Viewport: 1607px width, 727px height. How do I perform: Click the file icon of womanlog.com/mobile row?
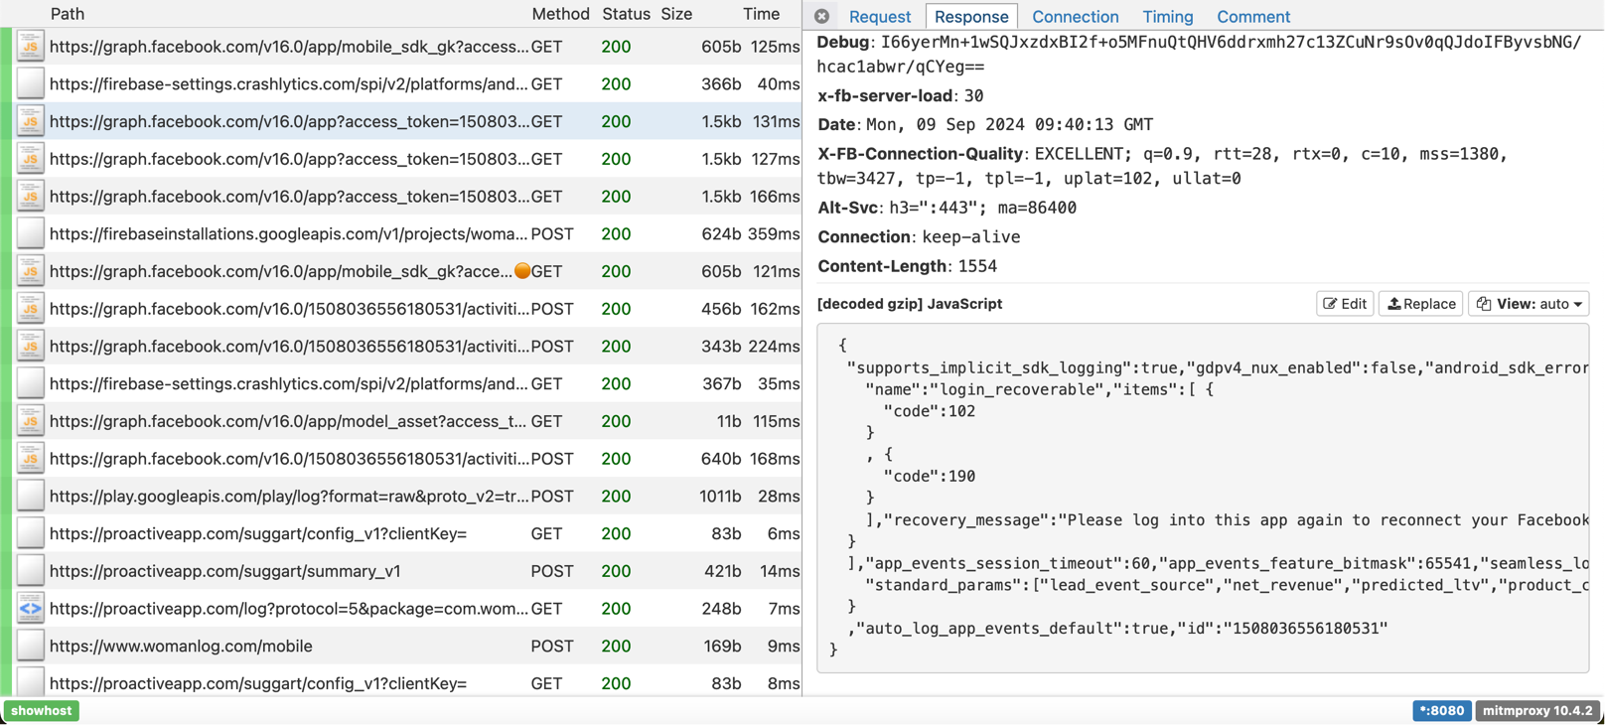coord(30,646)
